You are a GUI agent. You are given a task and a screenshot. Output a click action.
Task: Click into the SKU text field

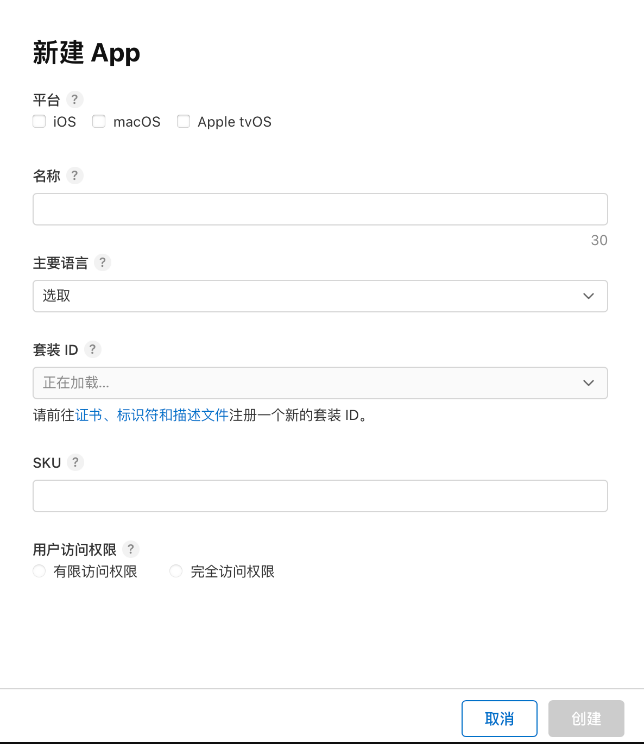coord(320,496)
